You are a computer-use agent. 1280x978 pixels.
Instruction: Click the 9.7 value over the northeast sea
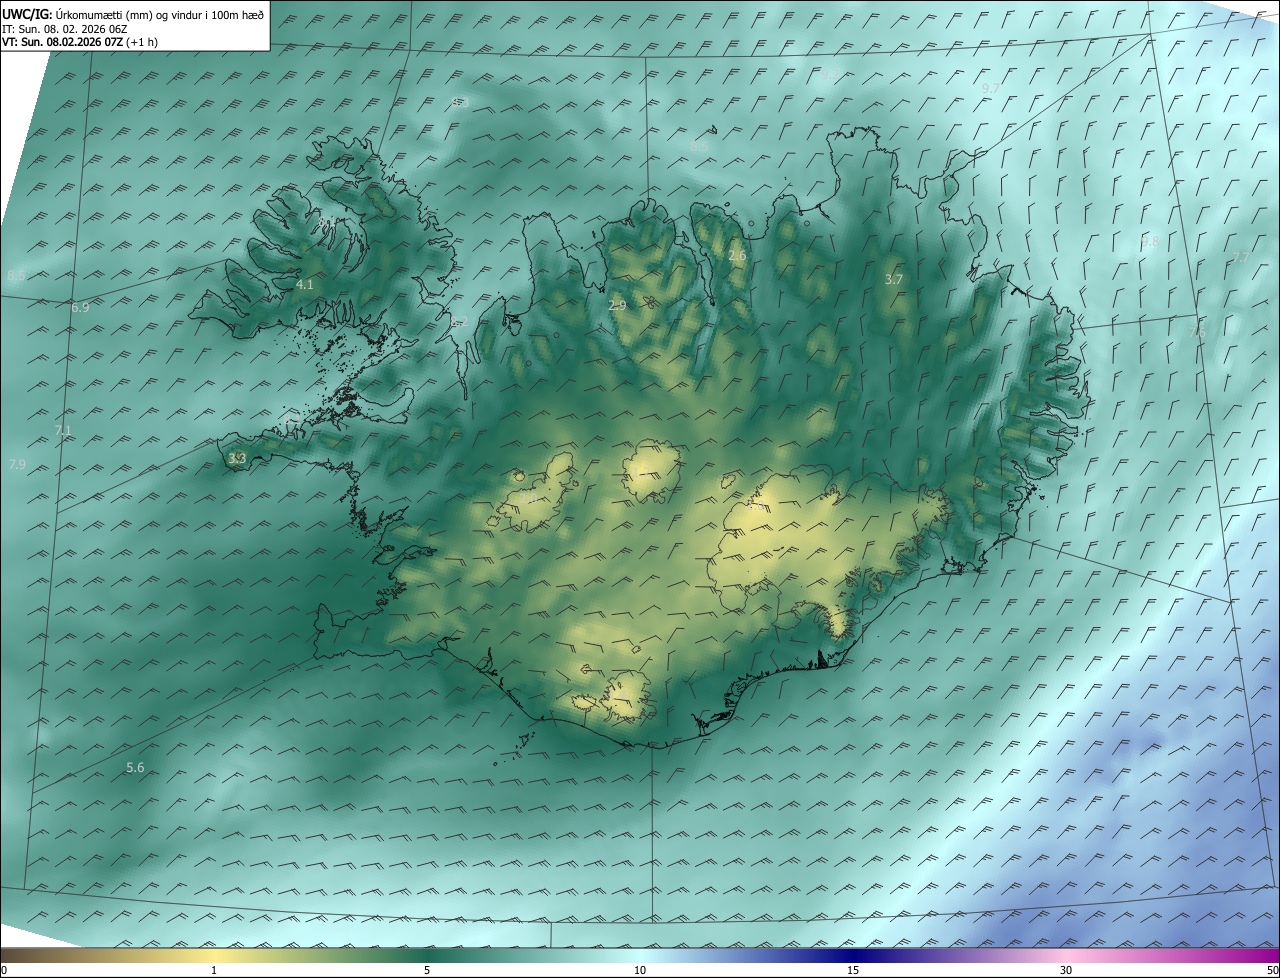[991, 89]
